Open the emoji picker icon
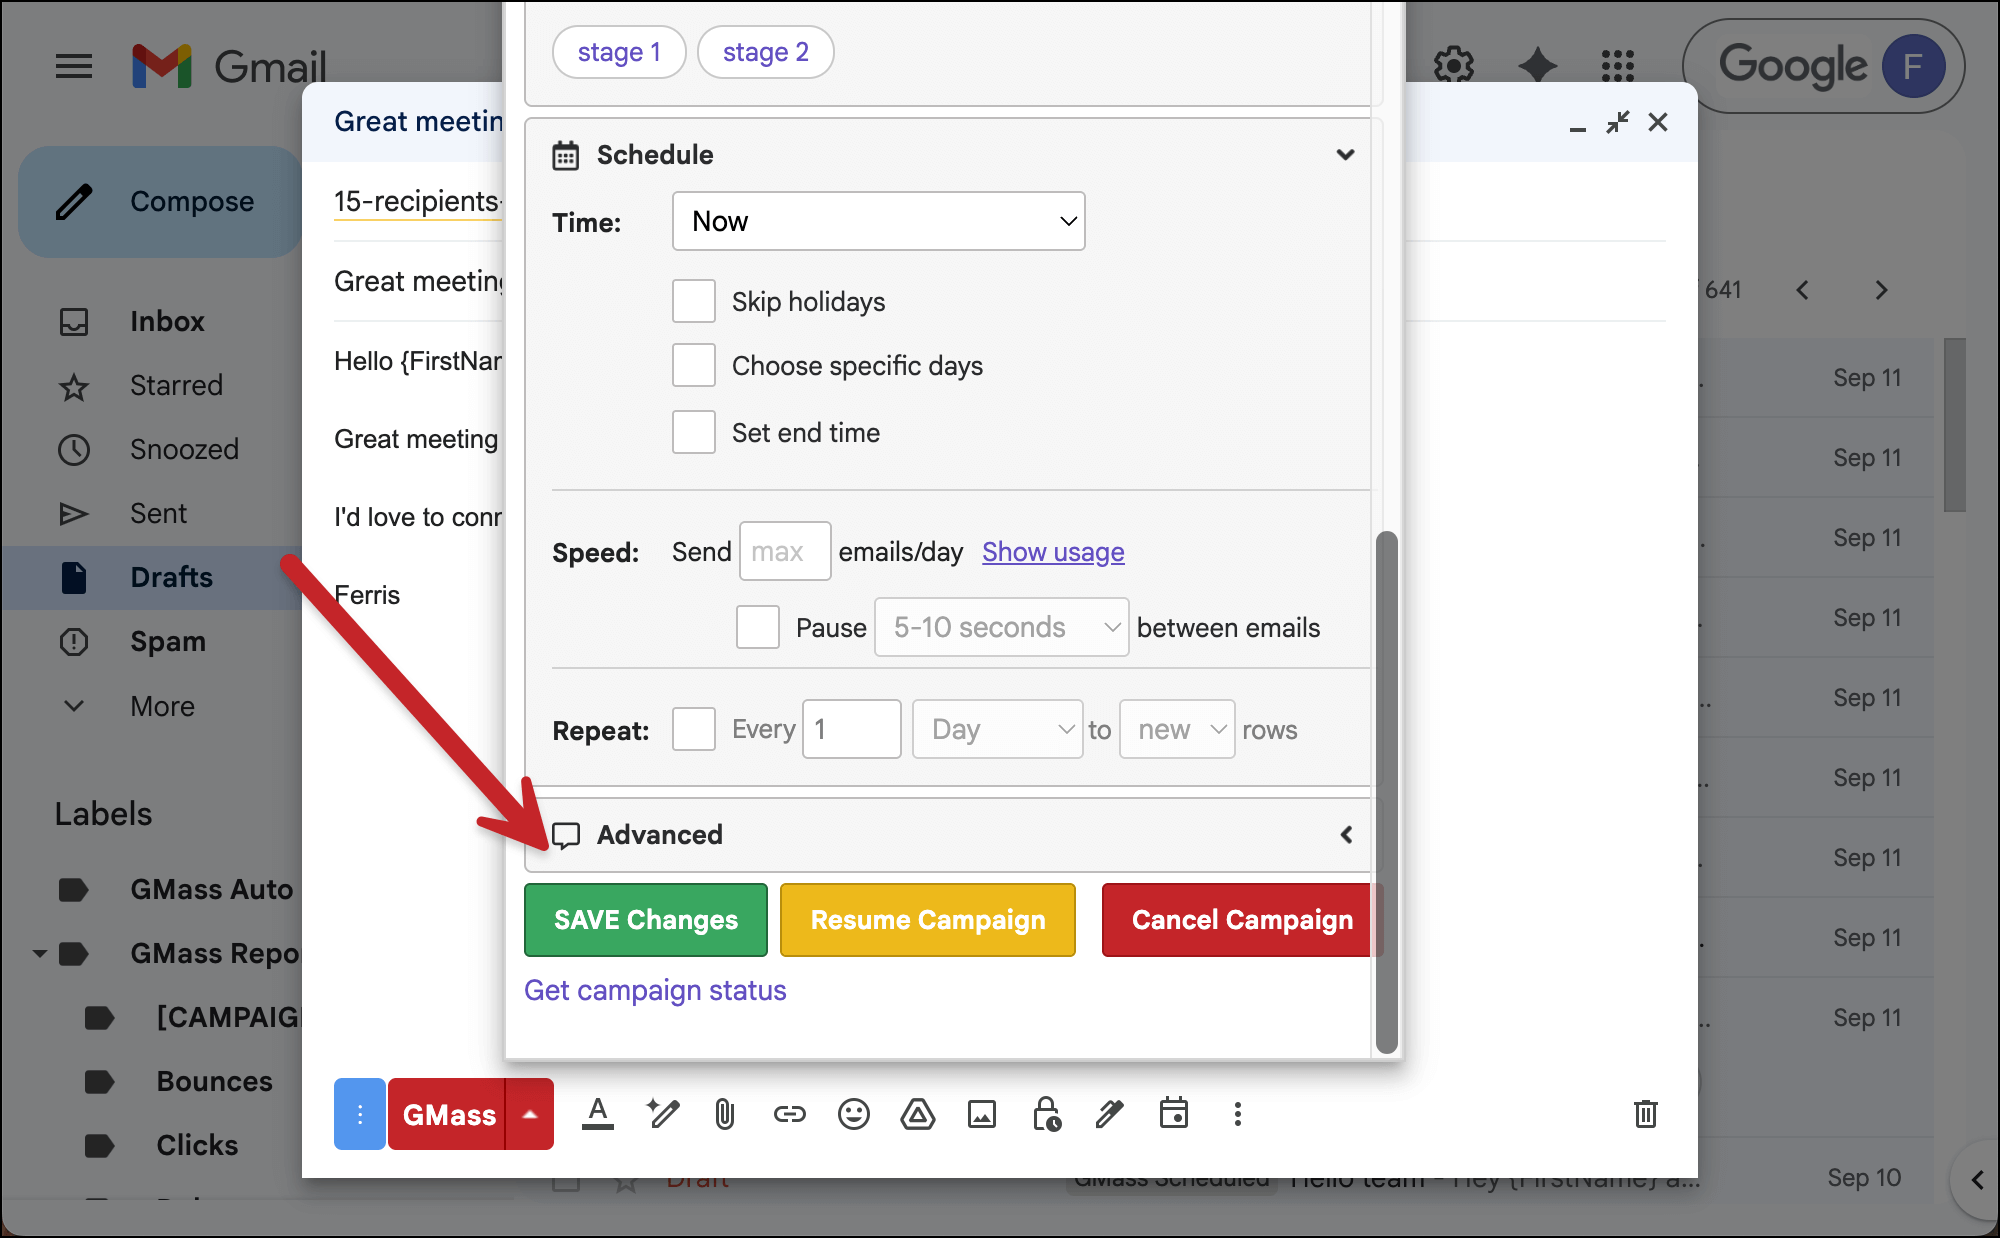 853,1114
